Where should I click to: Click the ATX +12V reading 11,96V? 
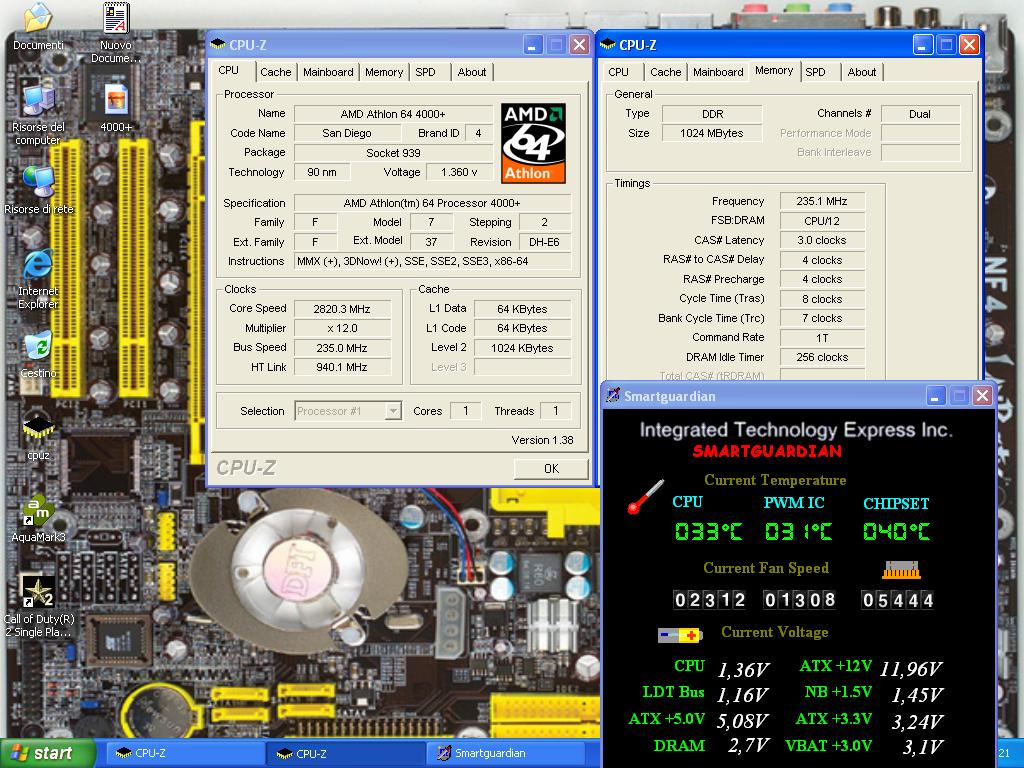coord(910,669)
